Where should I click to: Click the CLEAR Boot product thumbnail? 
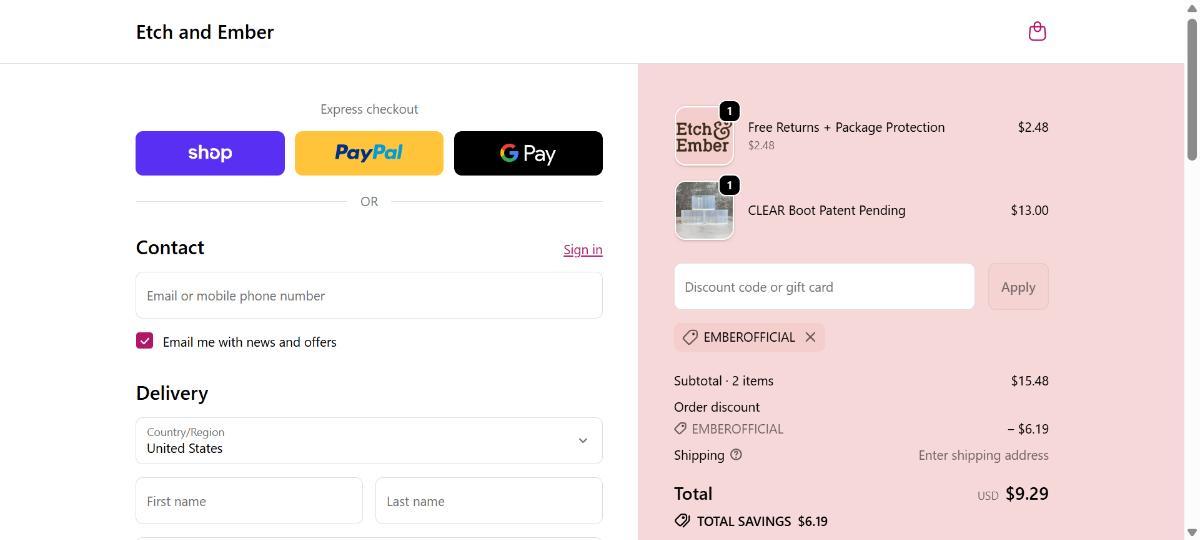coord(704,210)
